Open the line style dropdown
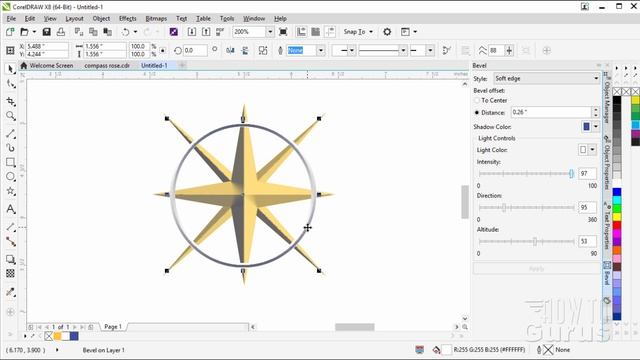 click(403, 51)
